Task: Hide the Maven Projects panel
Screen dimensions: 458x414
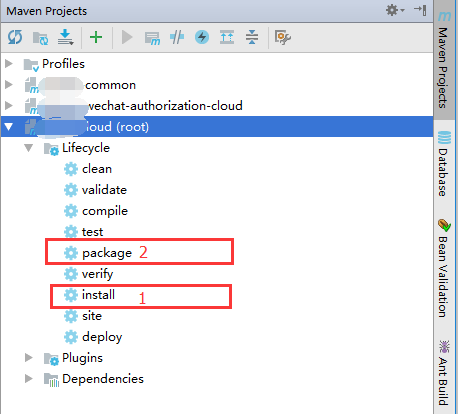Action: click(x=420, y=10)
